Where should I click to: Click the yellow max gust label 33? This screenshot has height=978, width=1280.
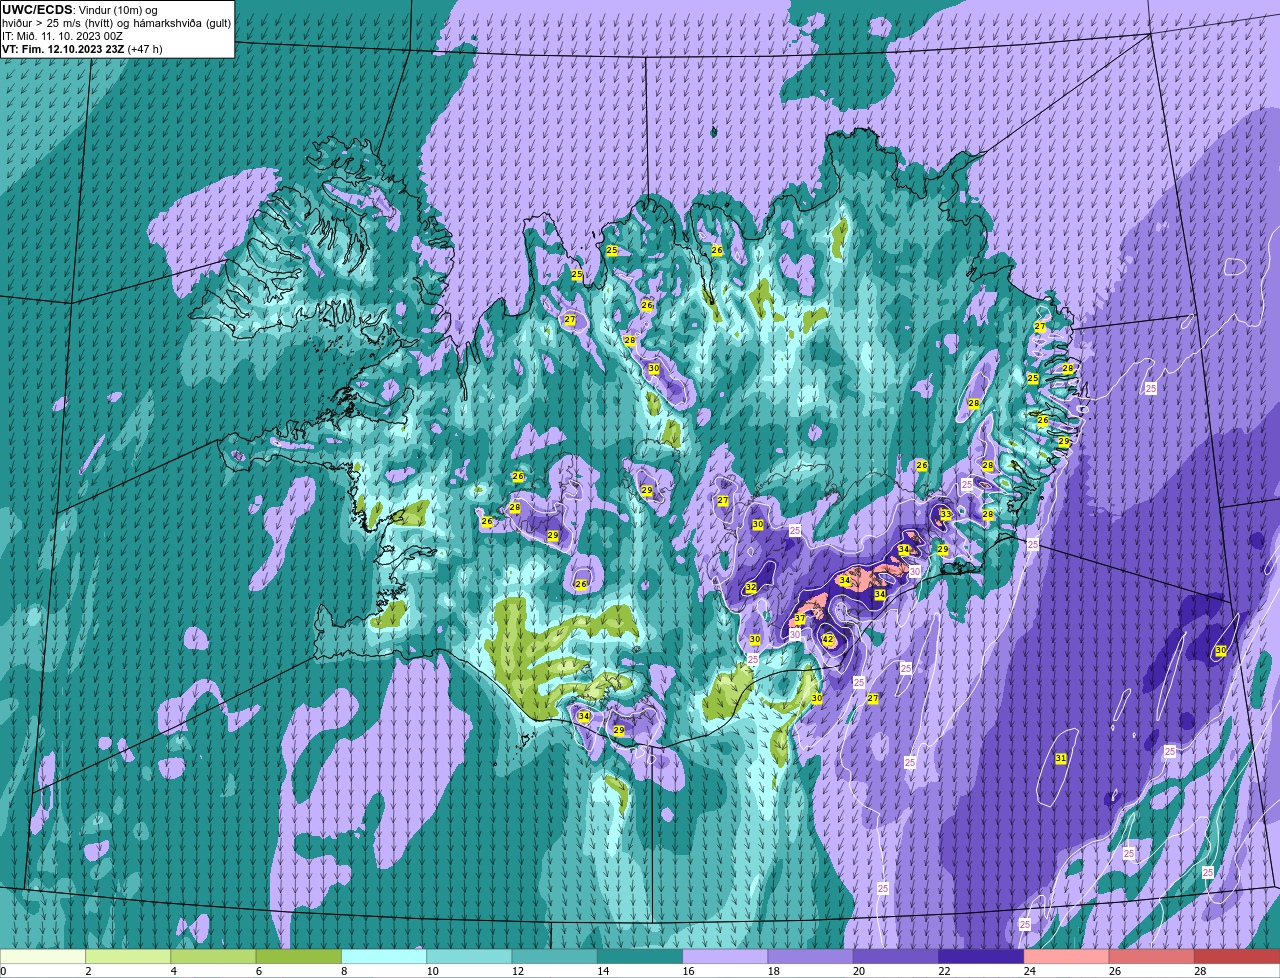946,514
